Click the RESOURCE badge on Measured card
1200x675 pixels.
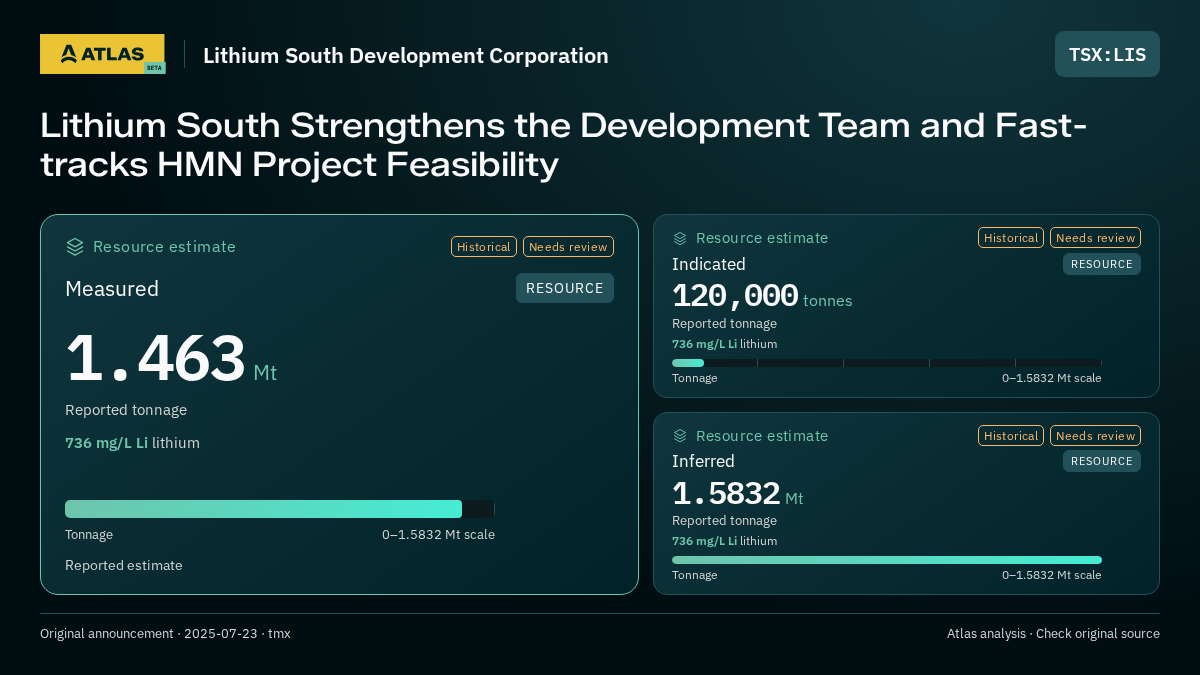tap(565, 288)
